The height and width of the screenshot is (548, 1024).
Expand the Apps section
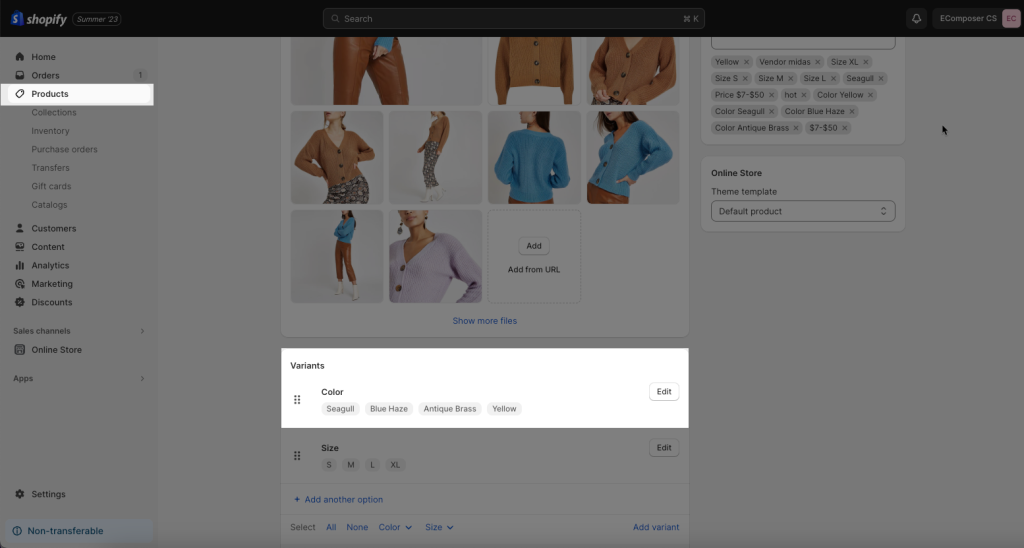pos(142,379)
